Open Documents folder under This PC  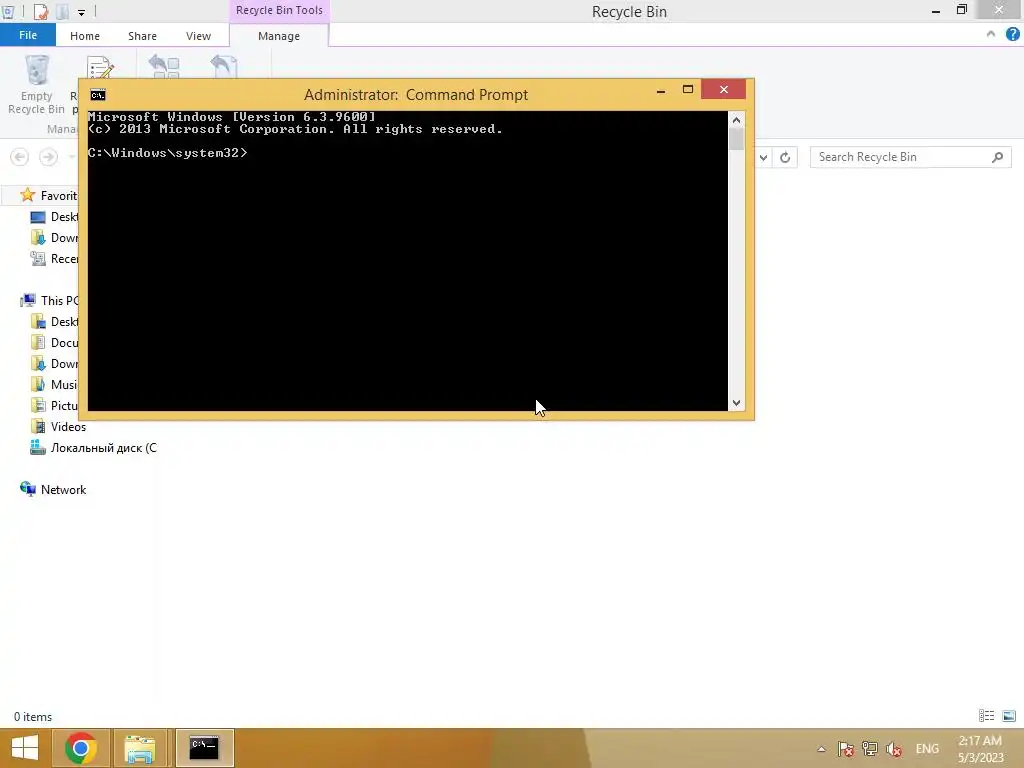point(64,342)
